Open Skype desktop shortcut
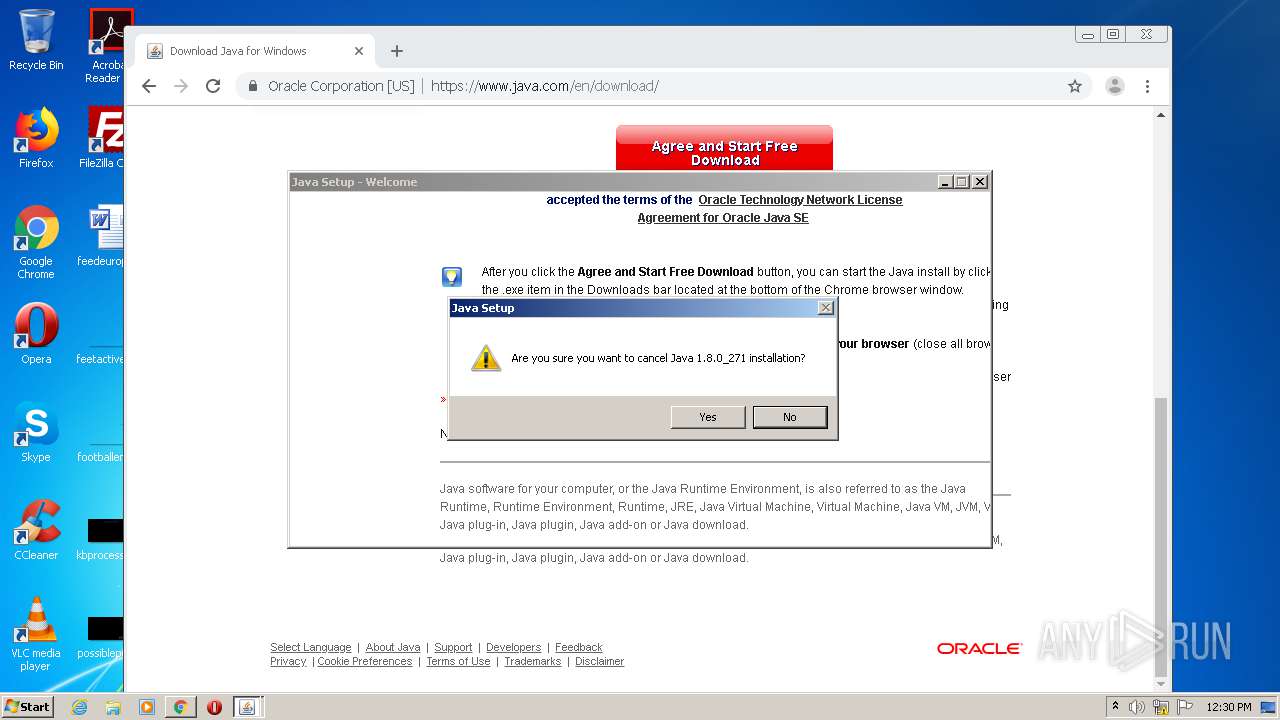This screenshot has height=720, width=1280. click(36, 432)
